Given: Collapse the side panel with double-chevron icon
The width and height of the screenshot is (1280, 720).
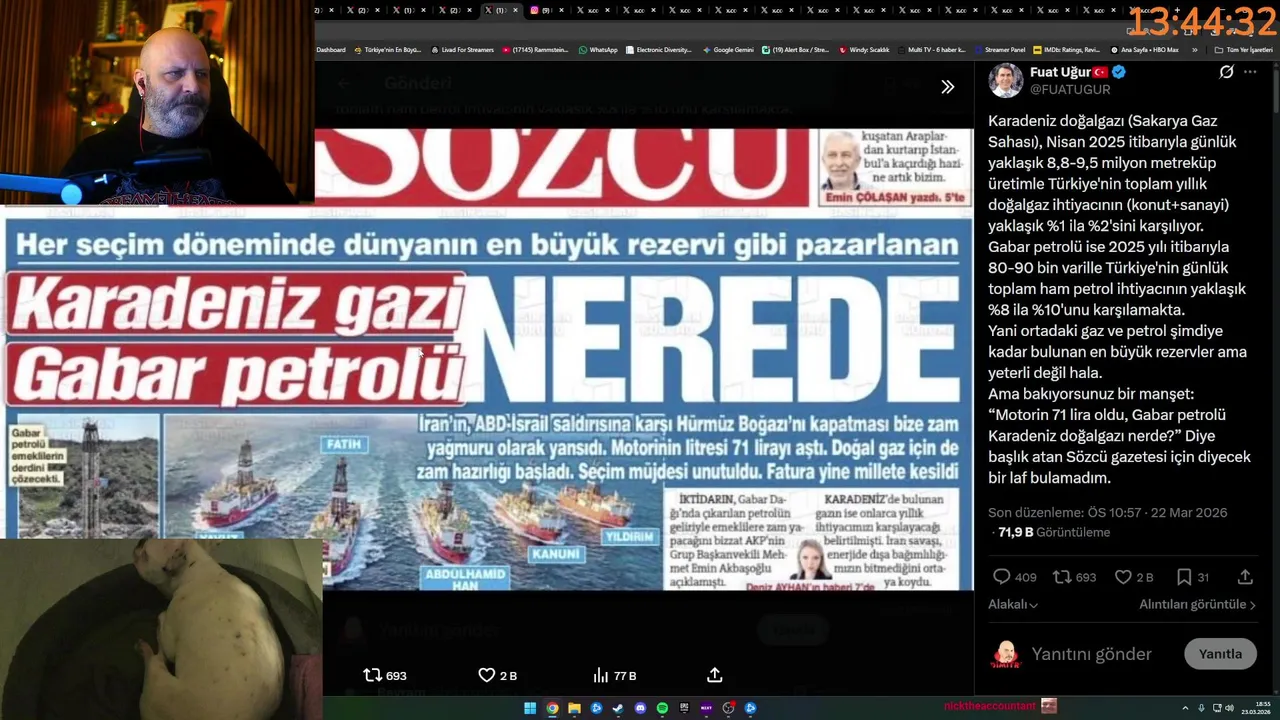Looking at the screenshot, I should 947,87.
